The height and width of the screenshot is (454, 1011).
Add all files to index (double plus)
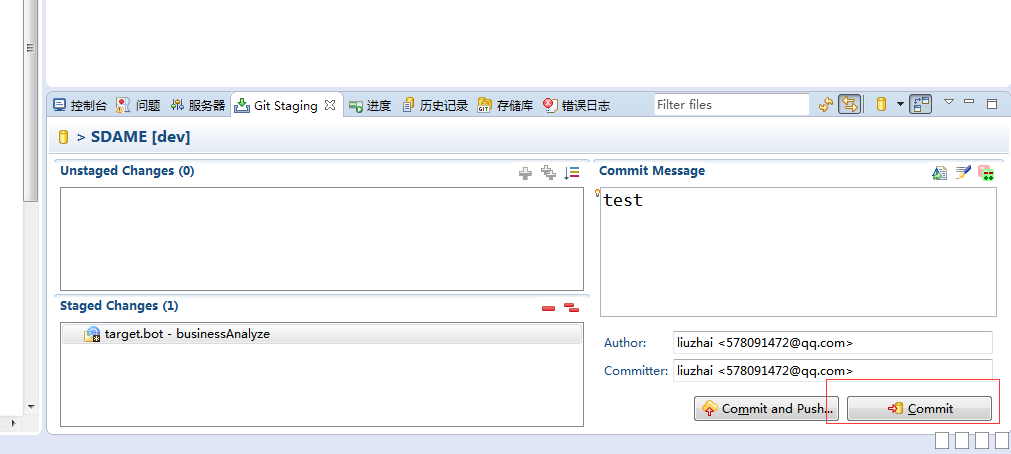(548, 173)
